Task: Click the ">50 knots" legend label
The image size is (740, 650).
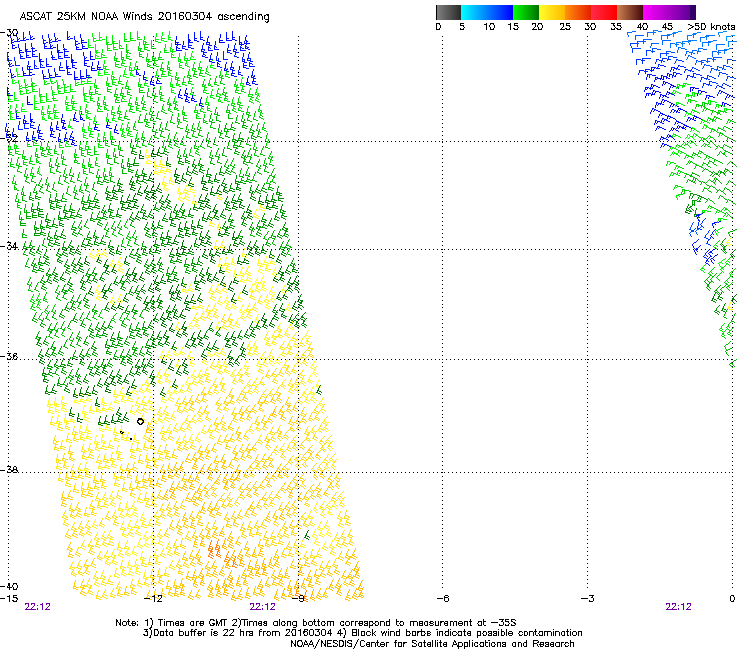Action: [x=711, y=27]
